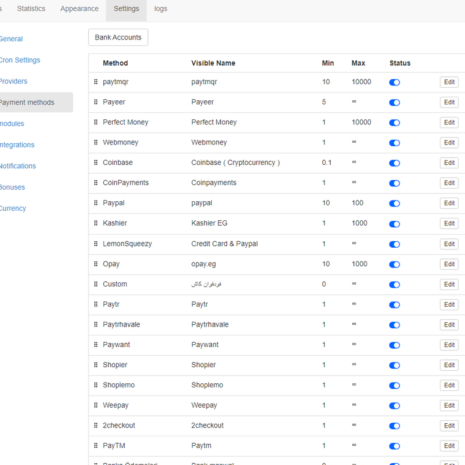
Task: Edit the Kashier payment method
Action: (x=449, y=223)
